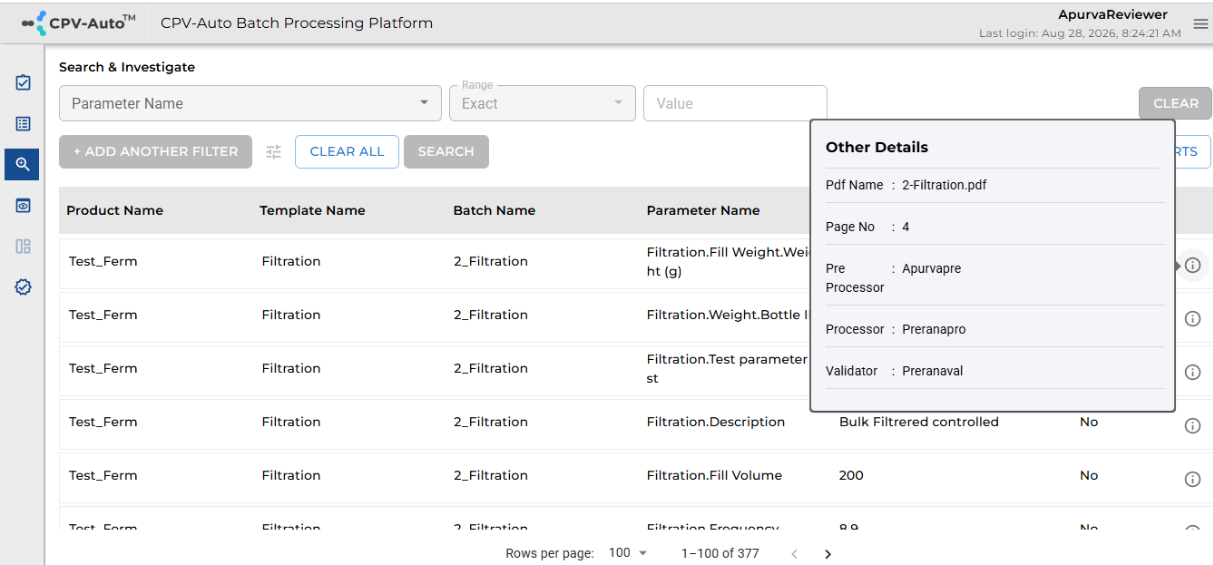Click info icon for Fill Weight row

point(1192,265)
